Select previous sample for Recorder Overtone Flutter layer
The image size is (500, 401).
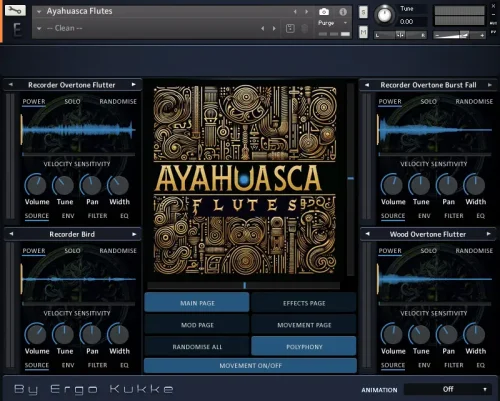click(x=11, y=85)
